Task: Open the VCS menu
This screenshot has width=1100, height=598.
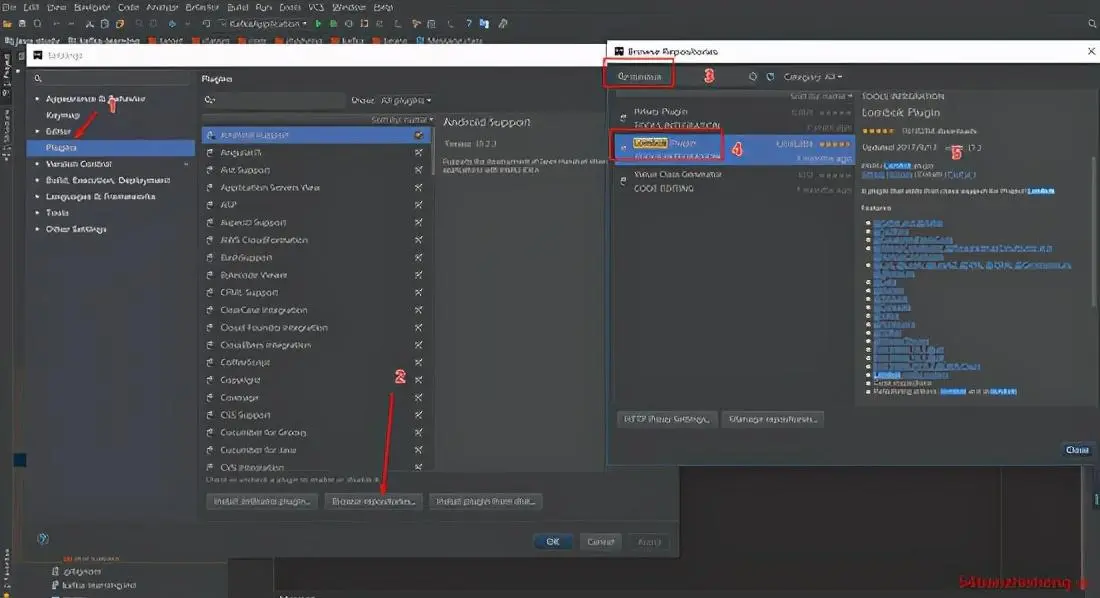Action: [x=316, y=7]
